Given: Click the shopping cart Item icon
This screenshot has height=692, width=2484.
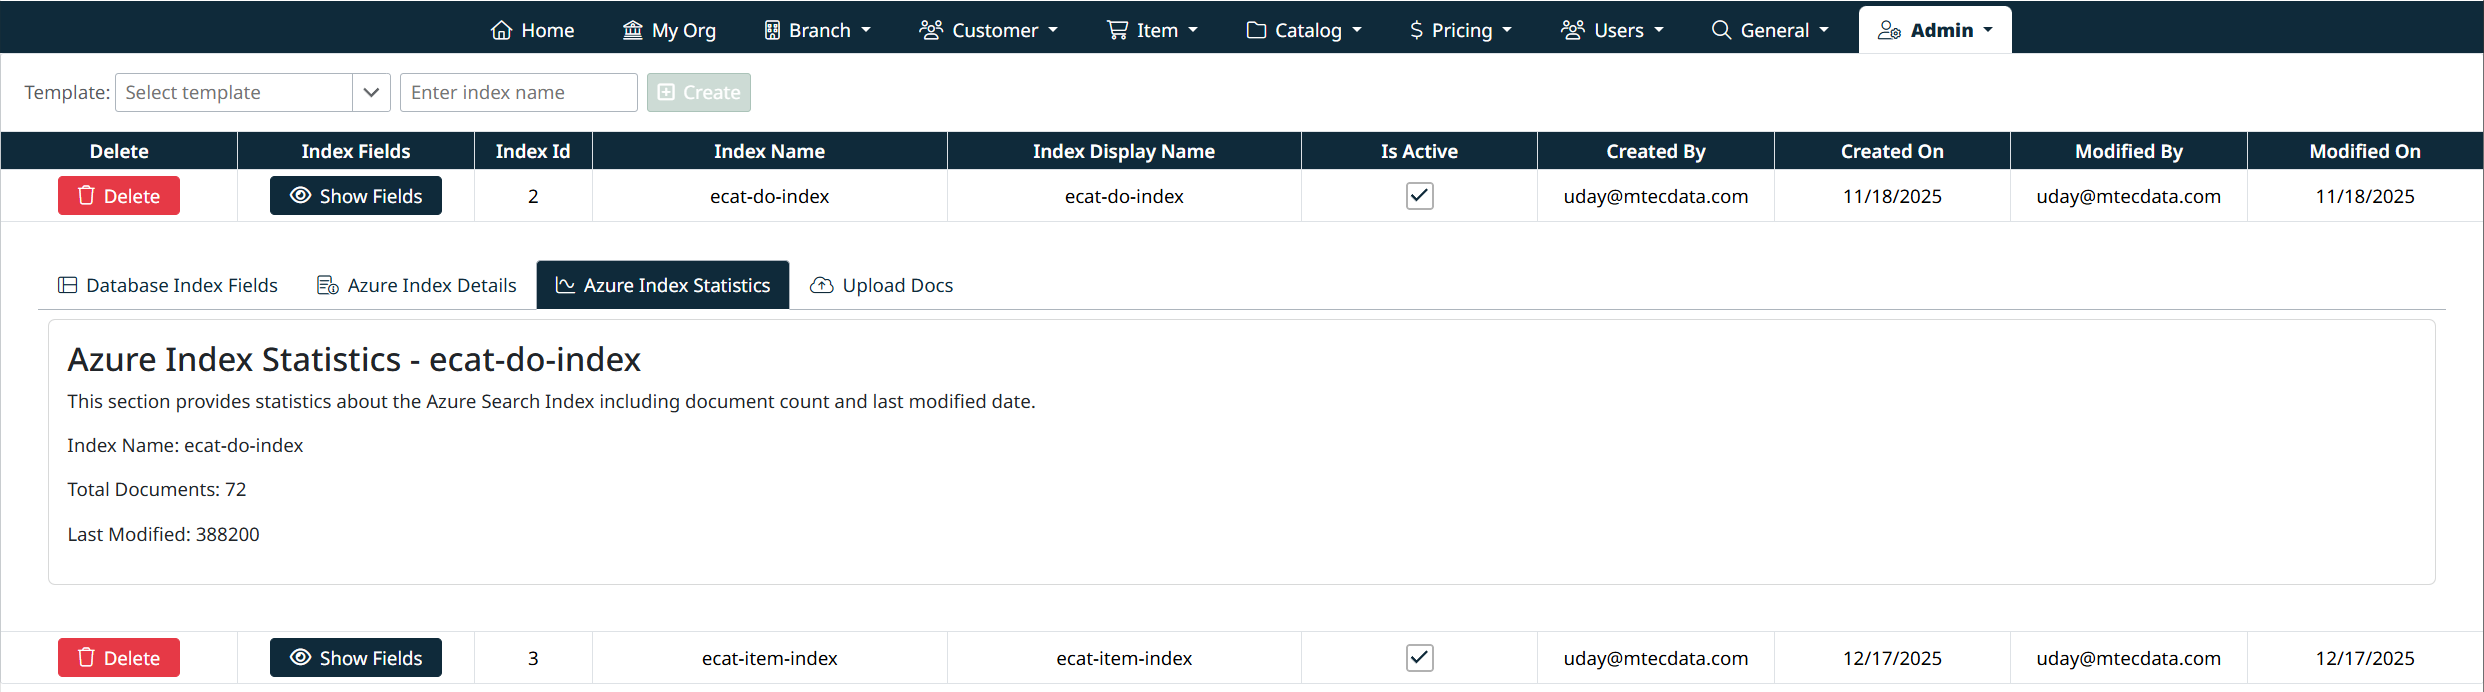Looking at the screenshot, I should tap(1117, 30).
